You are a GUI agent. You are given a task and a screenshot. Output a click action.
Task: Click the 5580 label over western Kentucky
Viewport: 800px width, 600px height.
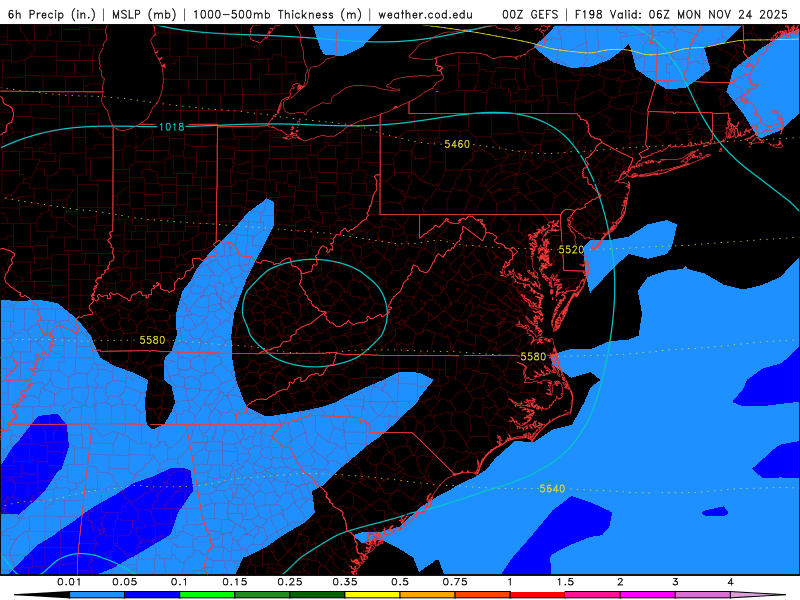[x=152, y=340]
